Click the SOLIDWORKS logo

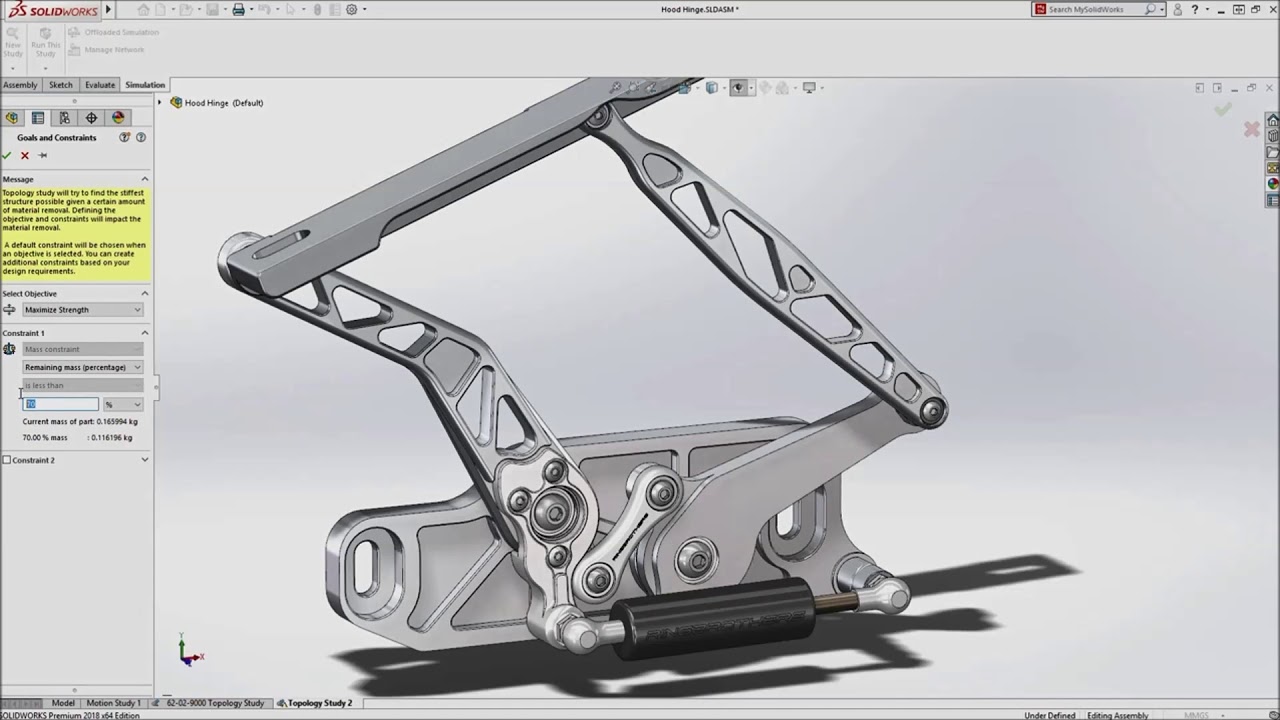pos(53,11)
